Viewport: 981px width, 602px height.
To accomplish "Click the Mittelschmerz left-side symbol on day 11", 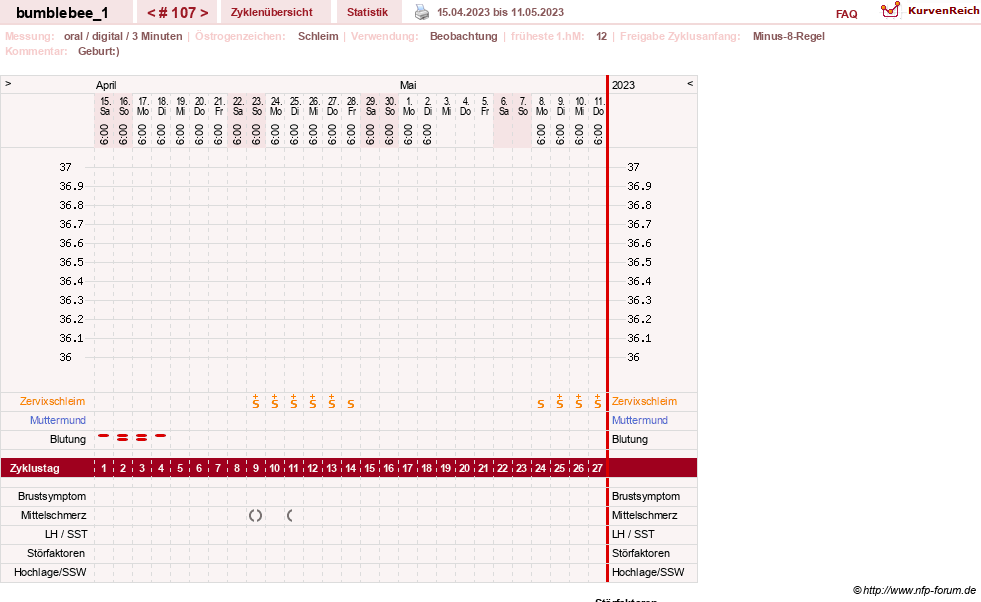I will (x=290, y=516).
